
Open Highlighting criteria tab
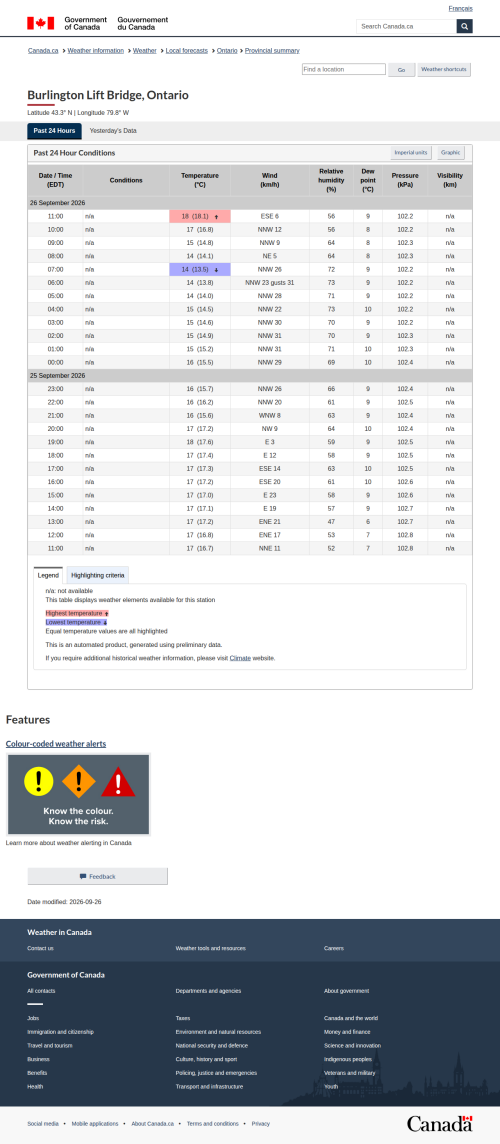98,575
